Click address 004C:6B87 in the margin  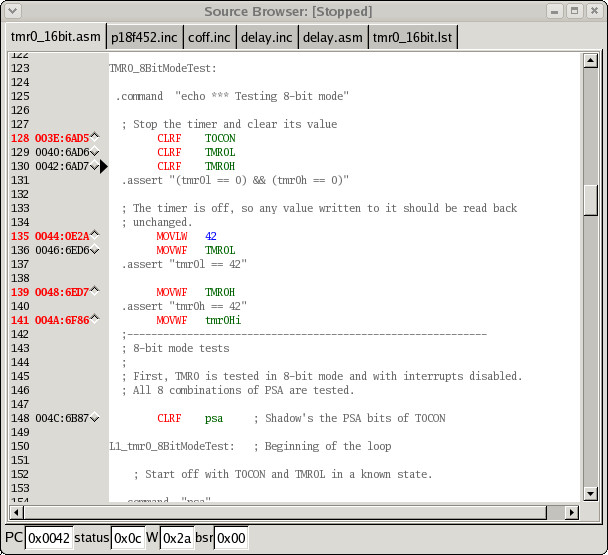[62, 418]
